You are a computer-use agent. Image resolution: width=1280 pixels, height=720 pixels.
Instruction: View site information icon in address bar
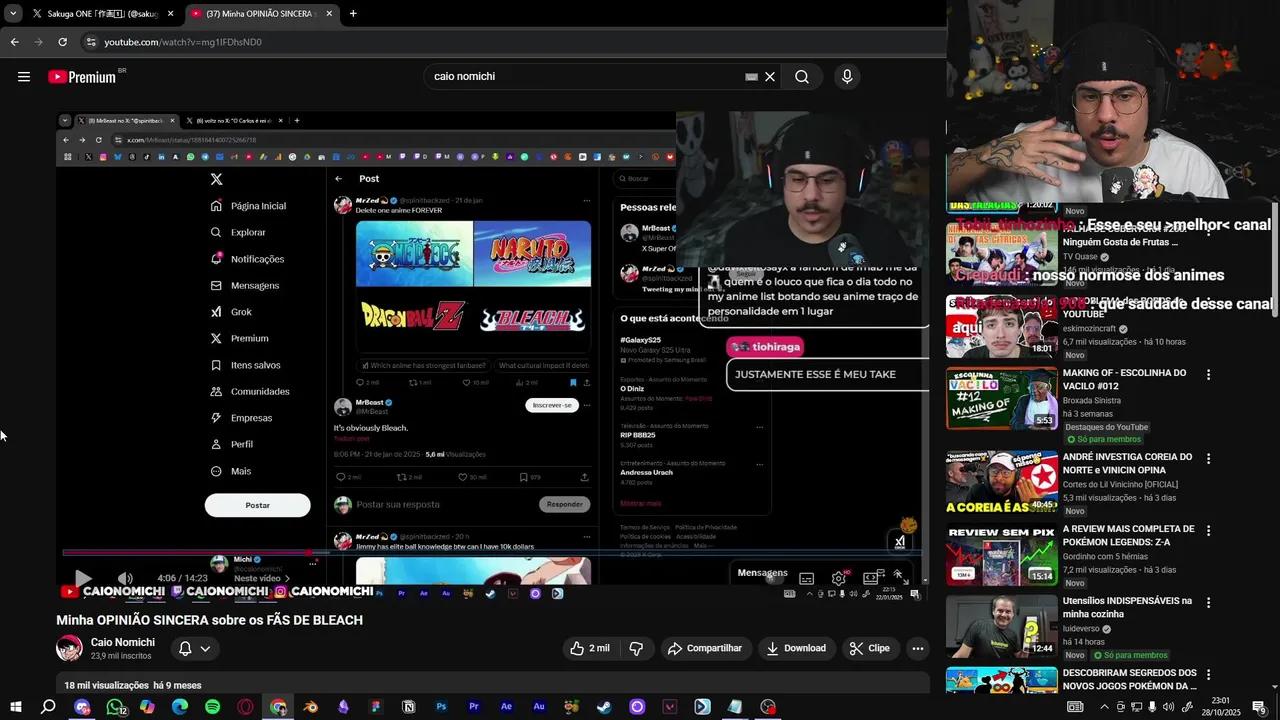(x=91, y=42)
